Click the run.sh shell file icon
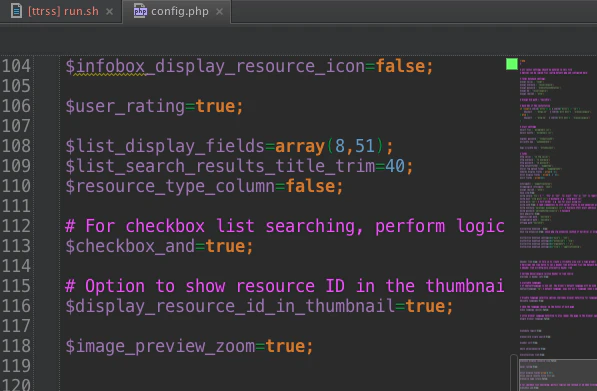This screenshot has height=391, width=597. [16, 11]
